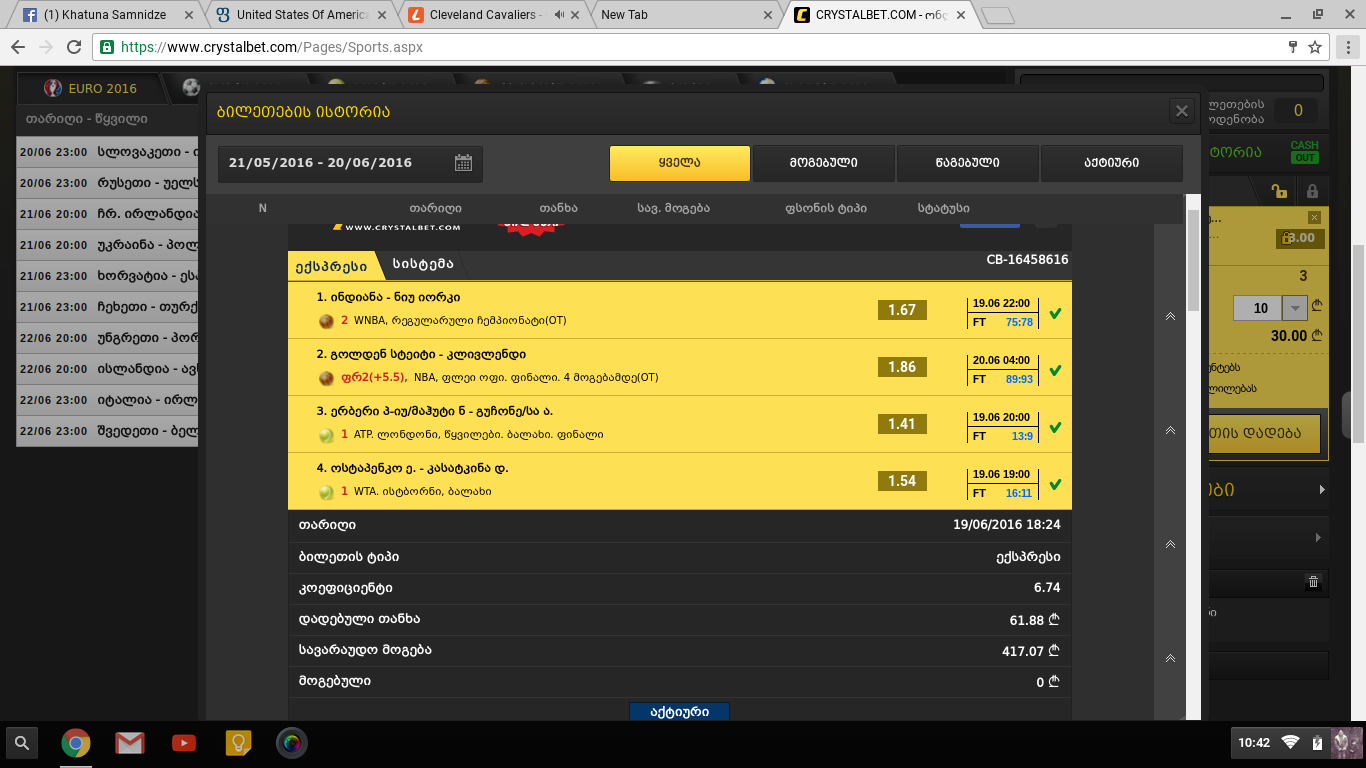Select the აქტიური filter tab at top
Screen dimensions: 1366x768
1111,163
